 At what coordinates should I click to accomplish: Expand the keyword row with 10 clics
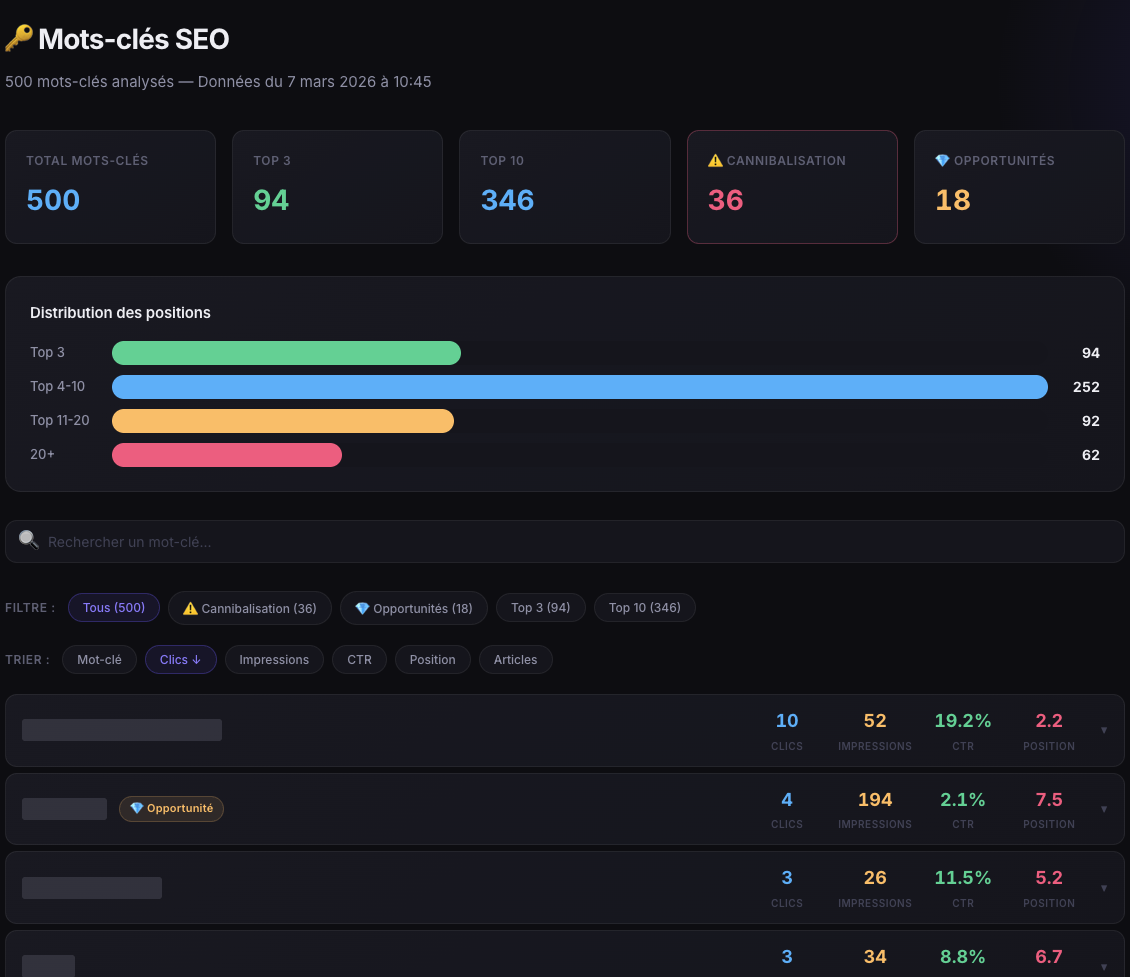[1104, 730]
